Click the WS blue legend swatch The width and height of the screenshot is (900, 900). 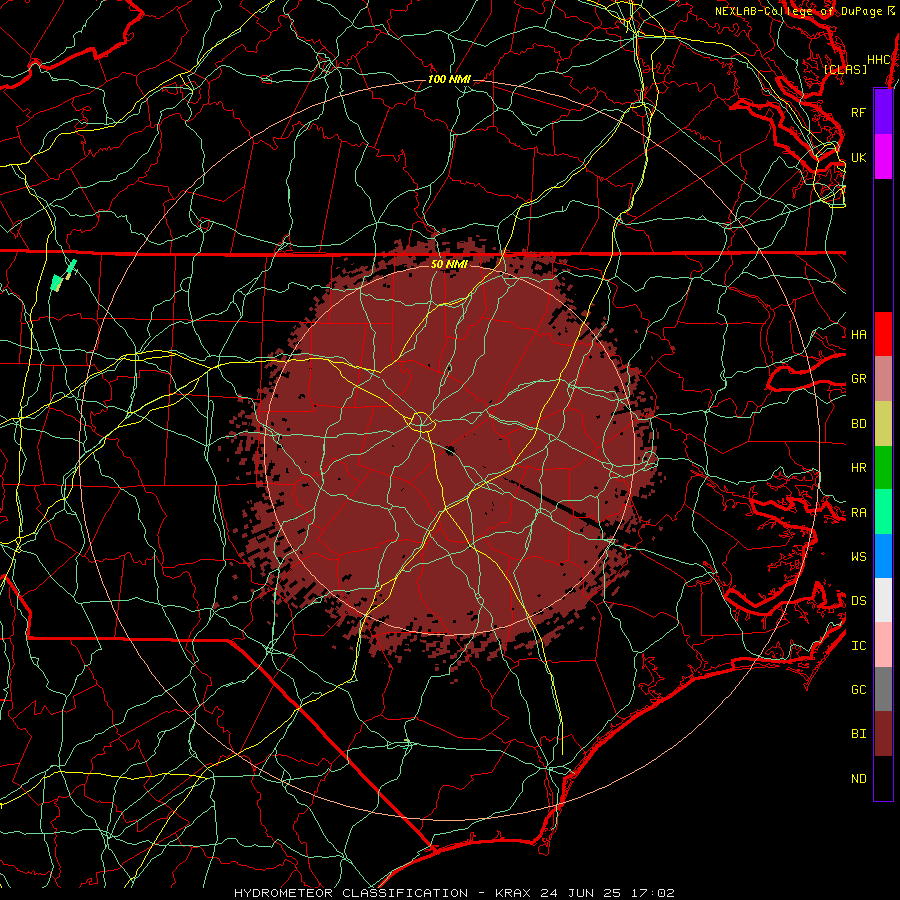pyautogui.click(x=883, y=556)
